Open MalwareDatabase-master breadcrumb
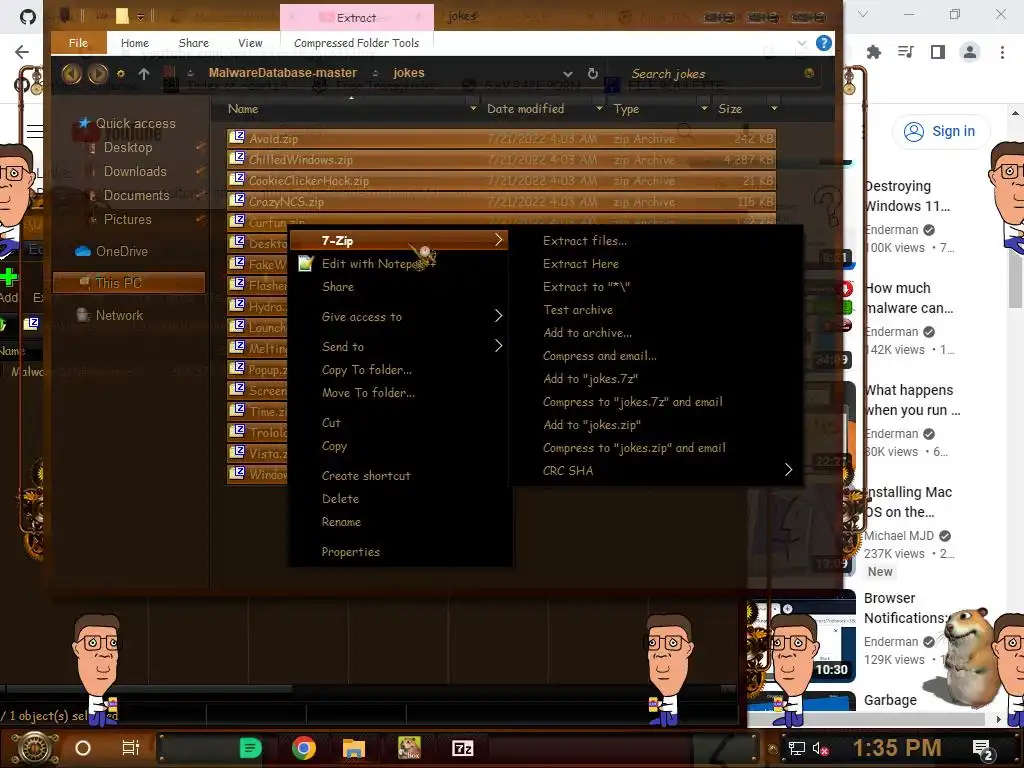 coord(283,73)
